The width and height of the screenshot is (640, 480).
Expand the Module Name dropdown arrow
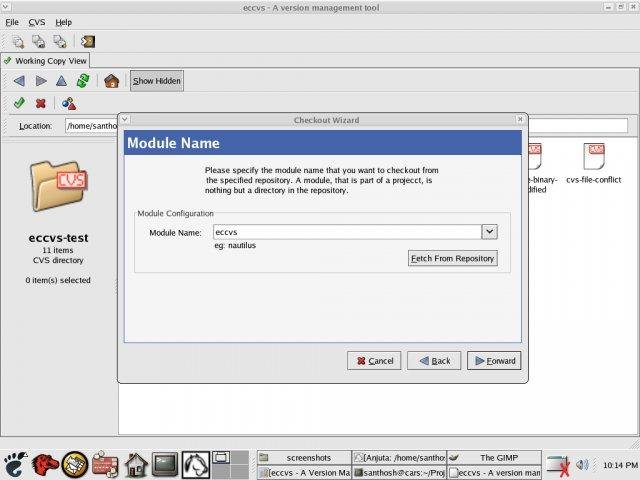click(489, 232)
